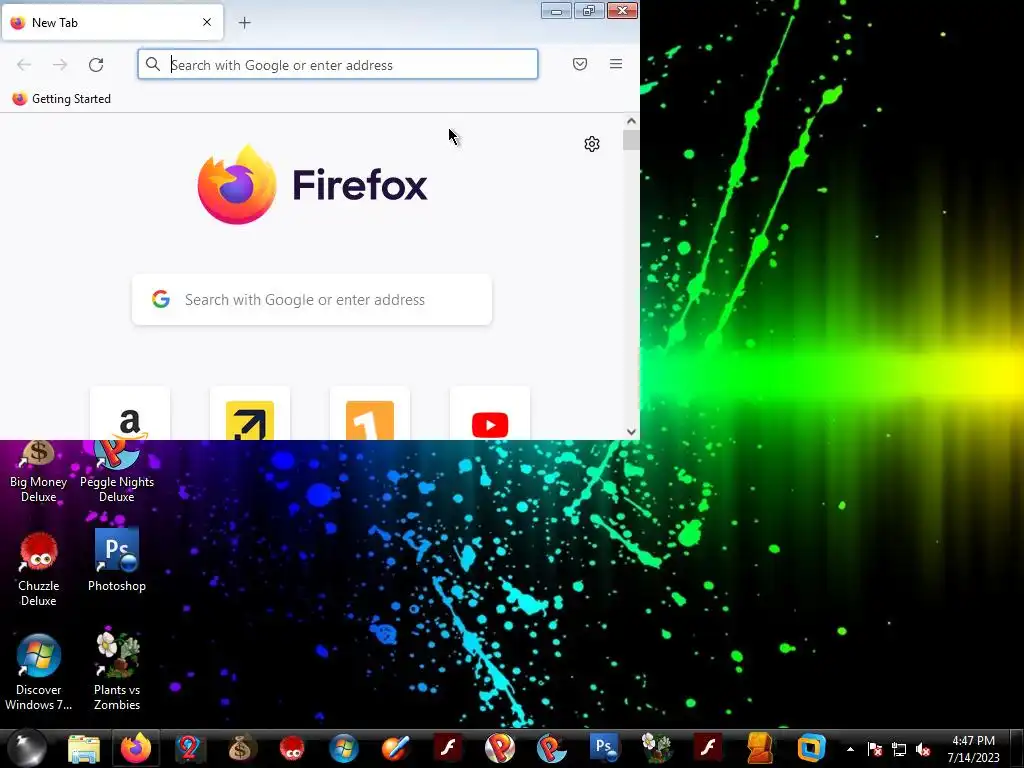
Task: Focus the address bar search field
Action: 338,65
